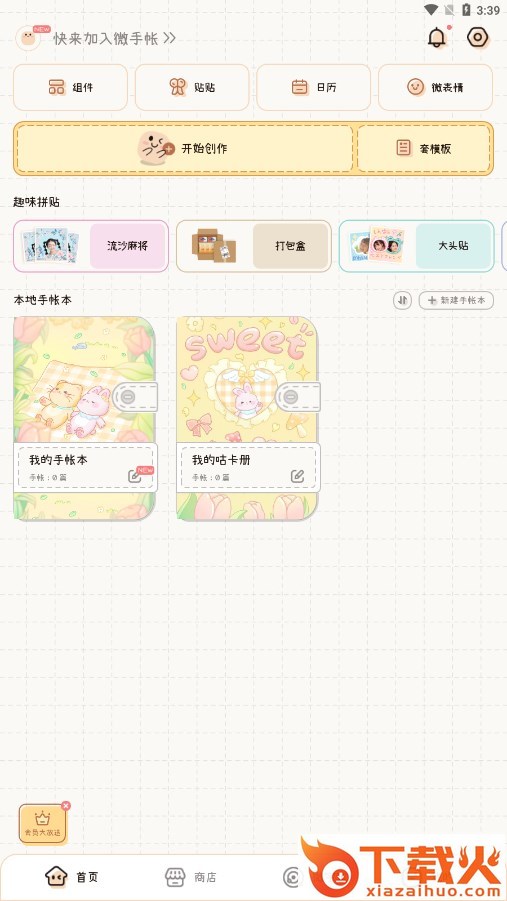507x901 pixels.
Task: Choose 套模板 to use a template
Action: [x=424, y=148]
